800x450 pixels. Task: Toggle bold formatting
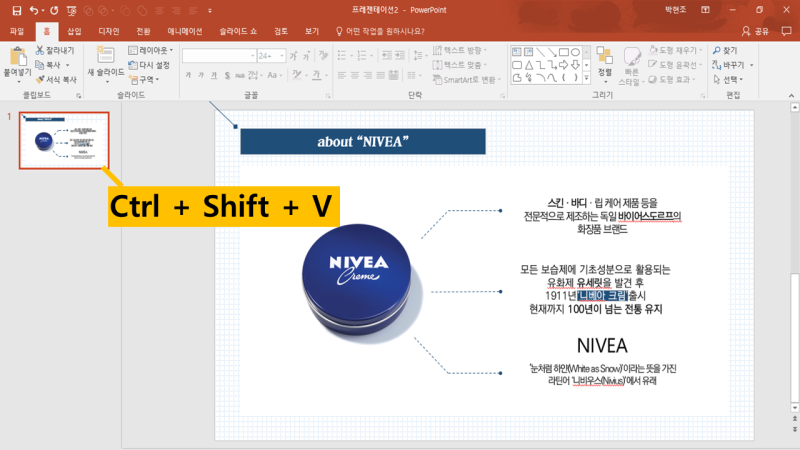point(188,76)
